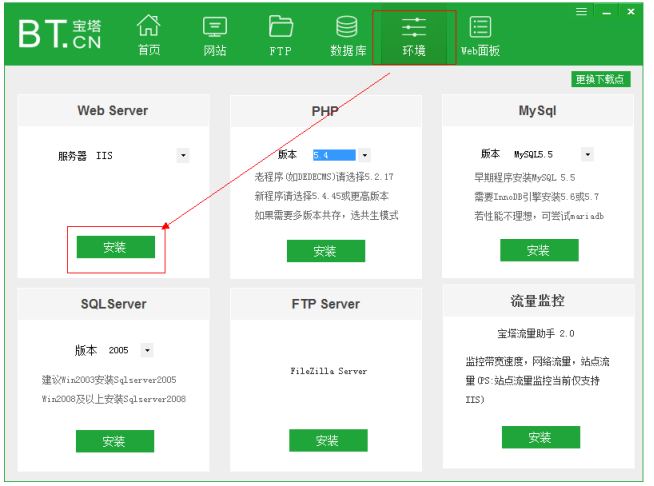
Task: Click the FTP Server panel heading
Action: tap(326, 304)
